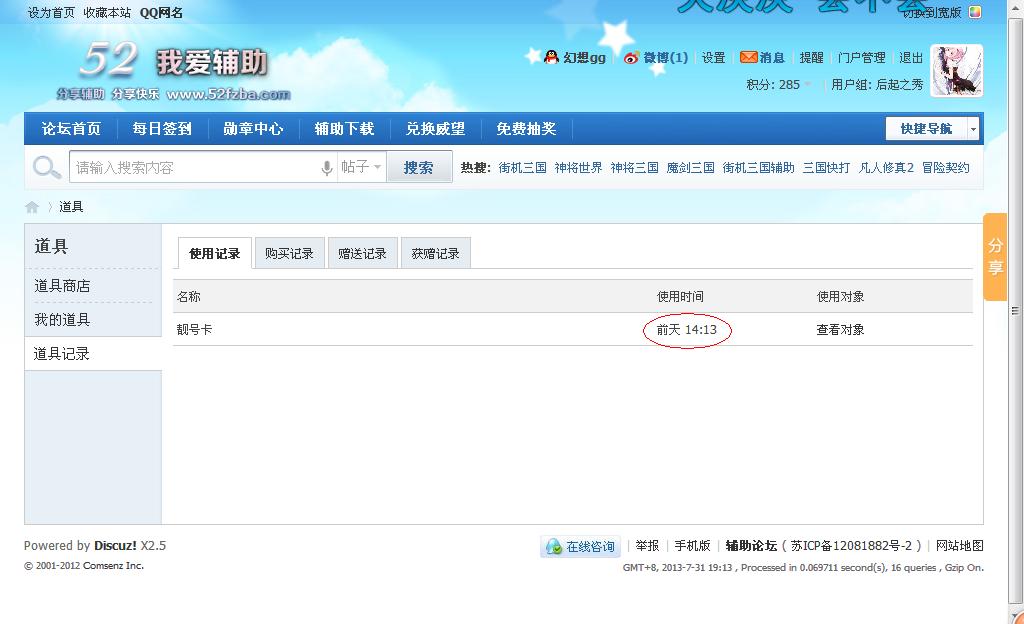1024x624 pixels.
Task: Click the 后起之秀 user group link
Action: pyautogui.click(x=899, y=84)
